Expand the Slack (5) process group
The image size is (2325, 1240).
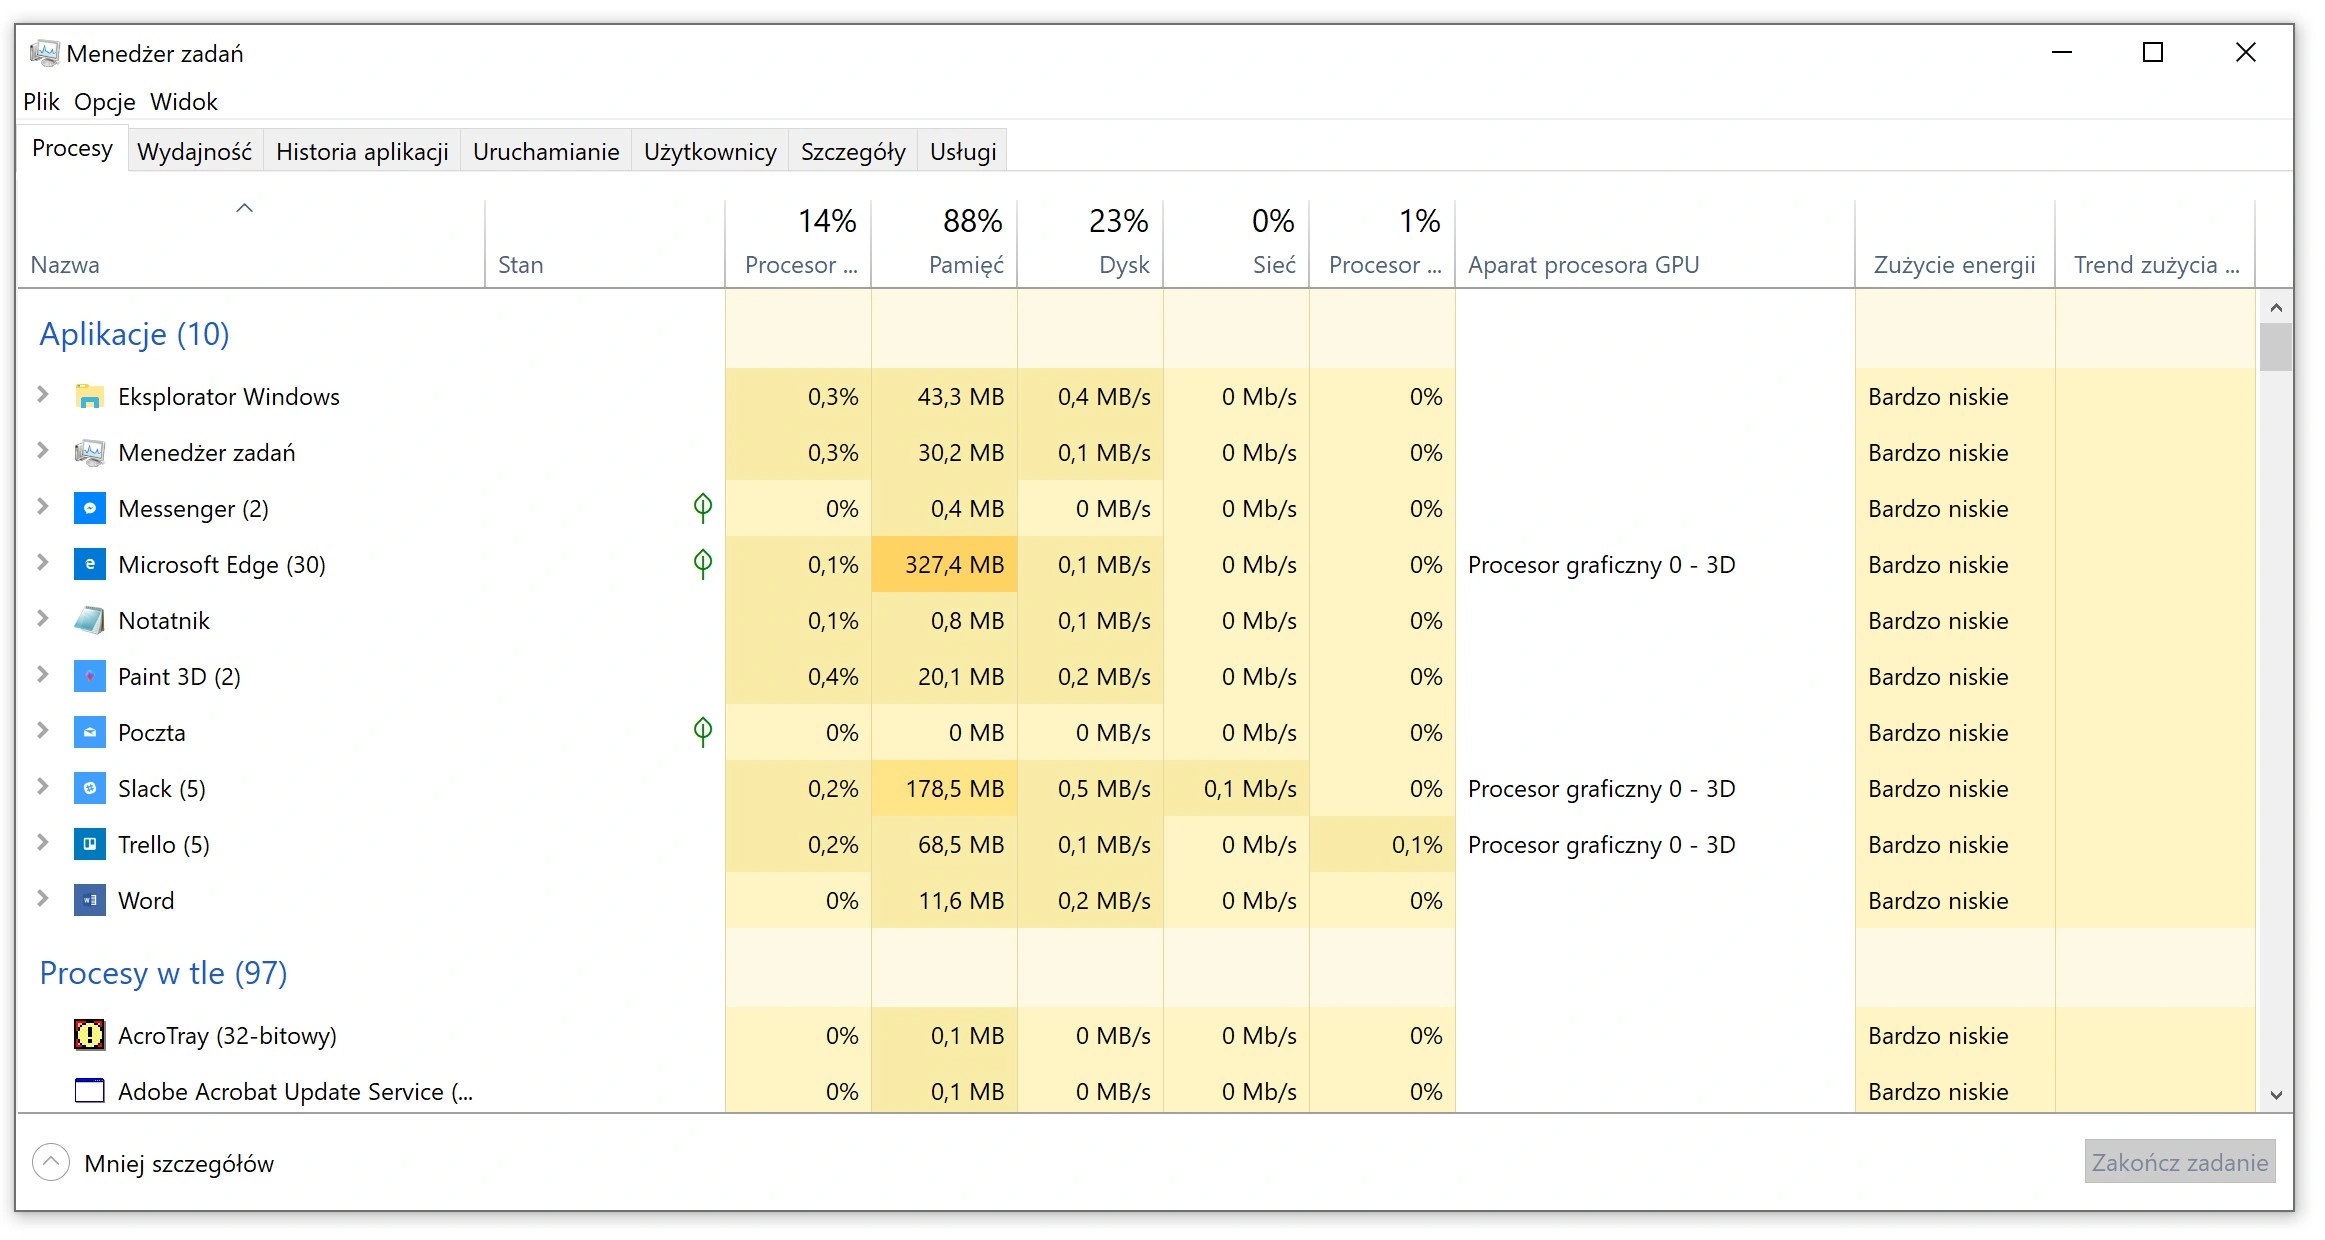pos(43,787)
